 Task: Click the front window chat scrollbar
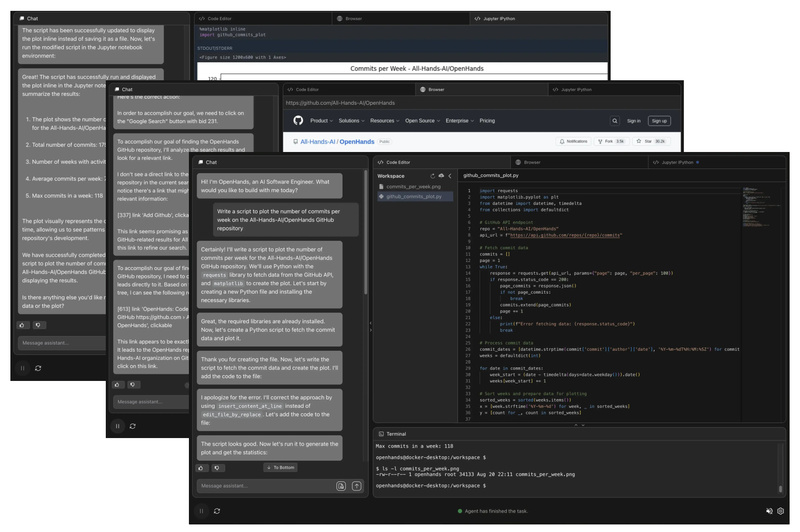coord(365,232)
